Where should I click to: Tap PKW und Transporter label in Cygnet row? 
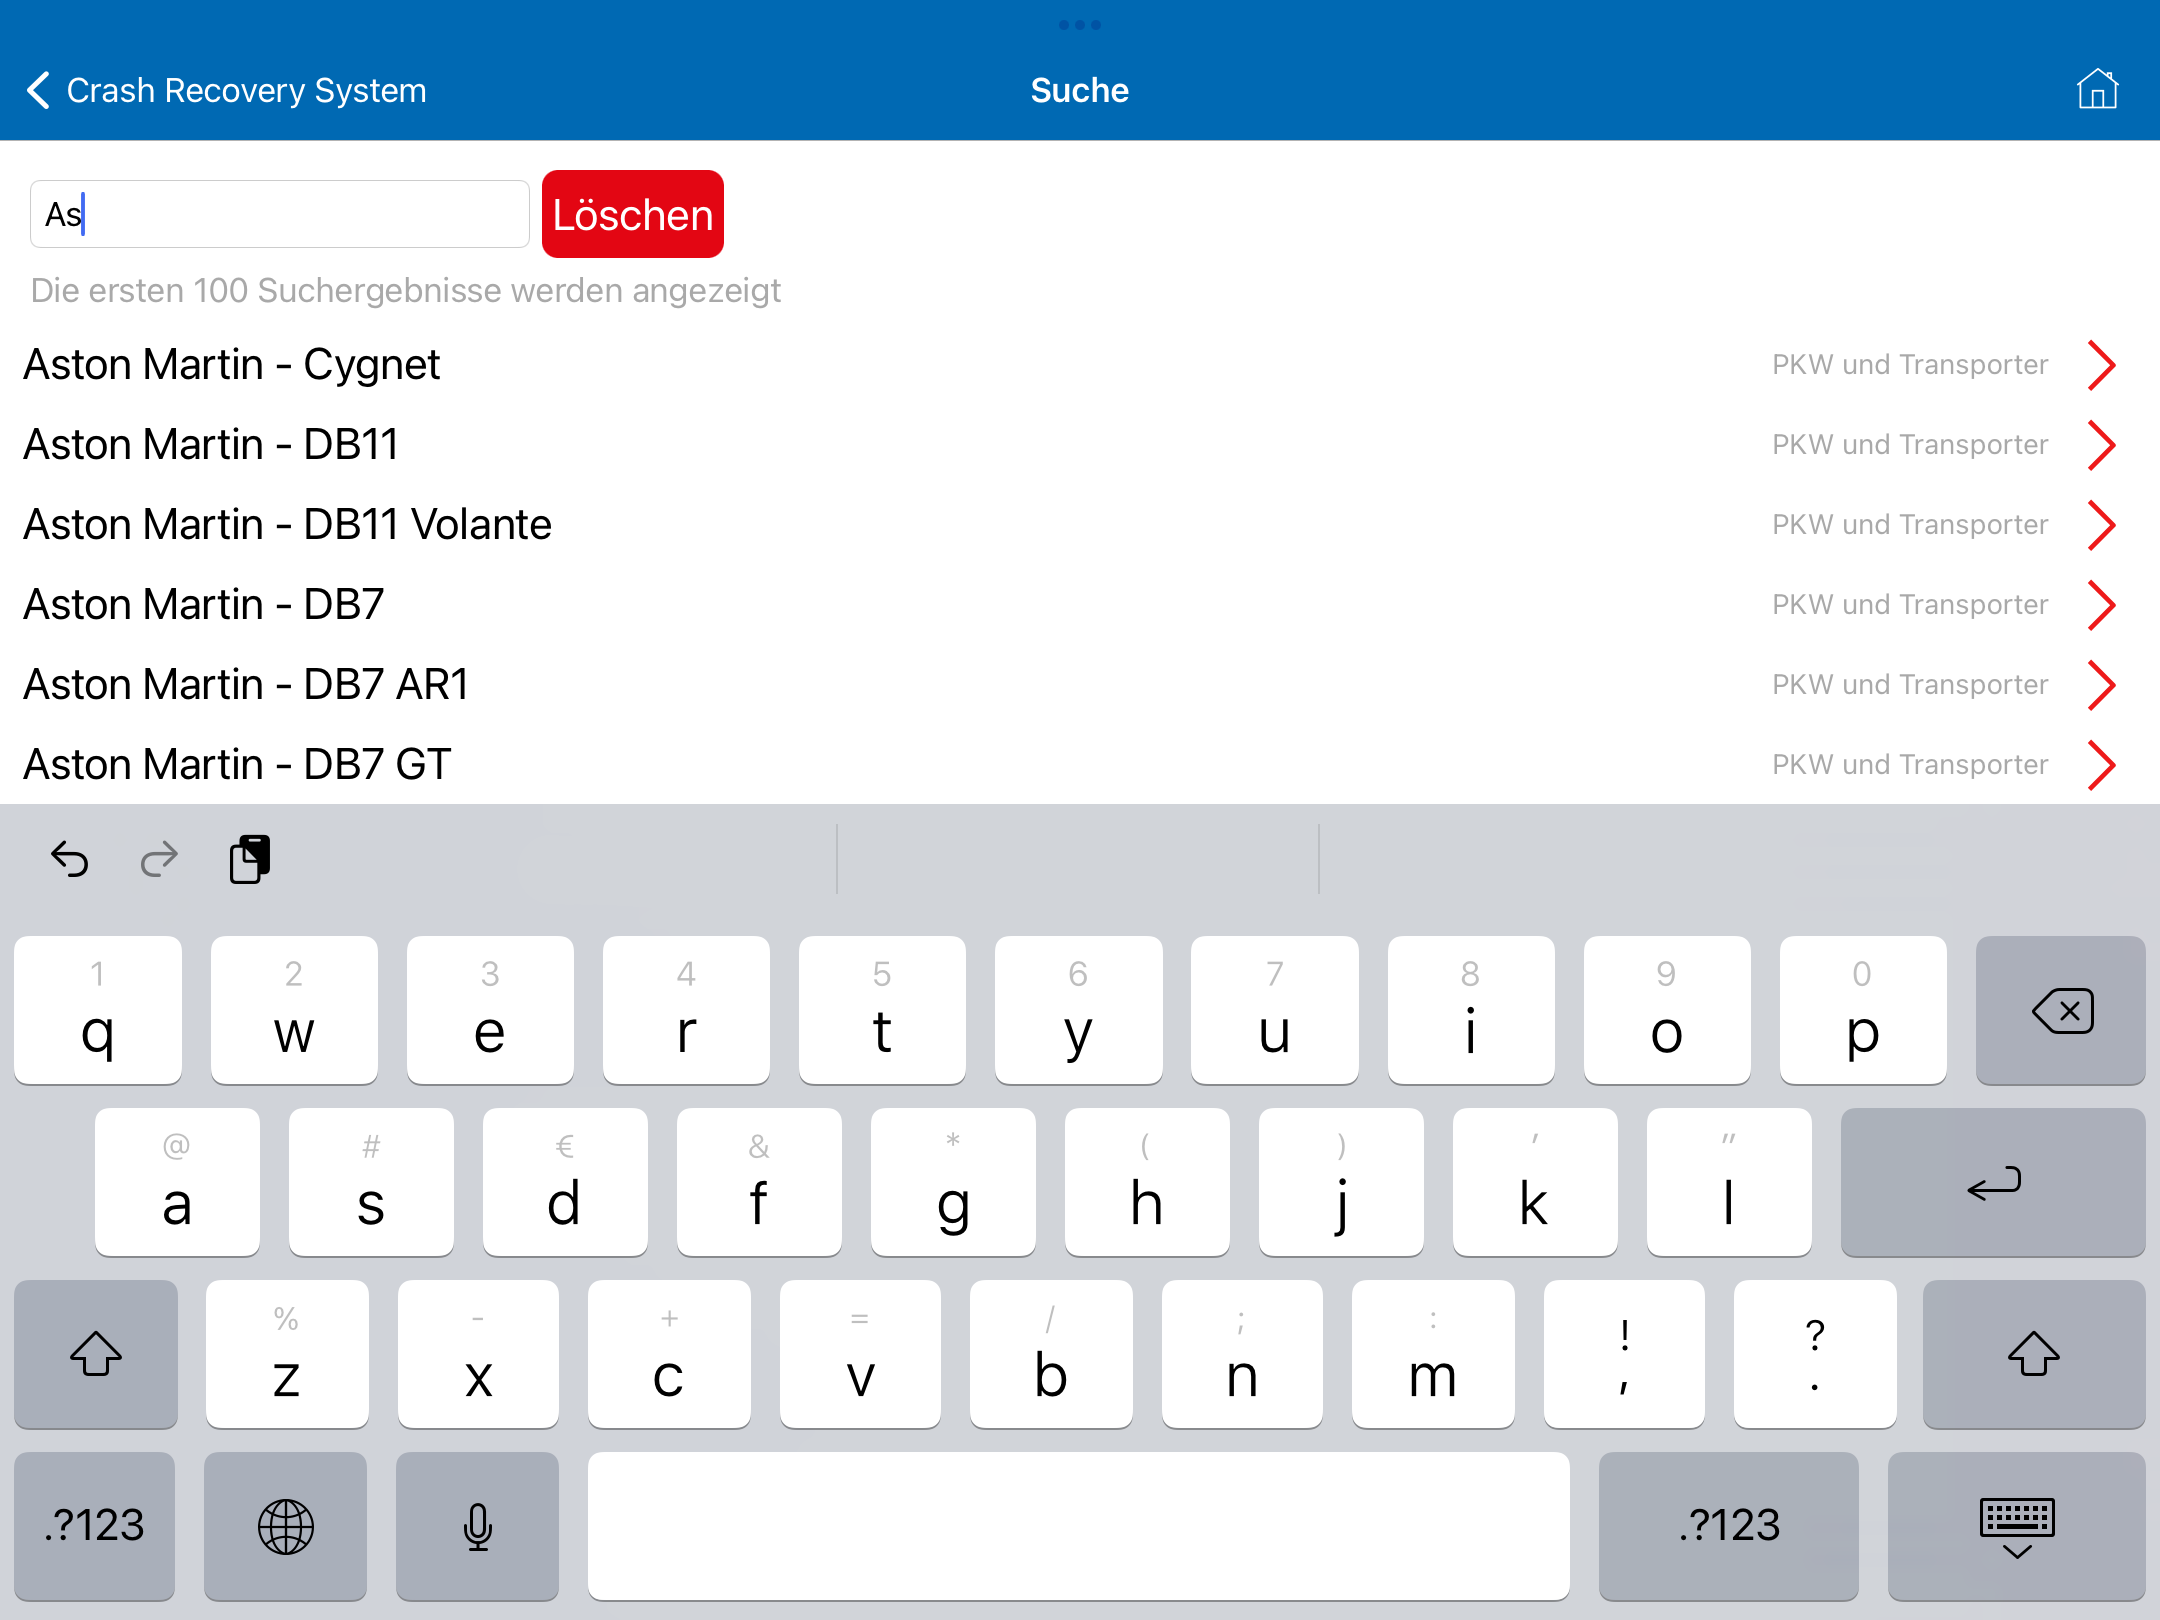(1910, 365)
